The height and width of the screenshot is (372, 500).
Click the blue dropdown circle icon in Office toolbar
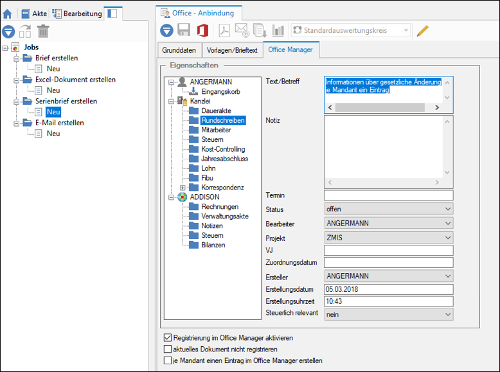[x=166, y=31]
